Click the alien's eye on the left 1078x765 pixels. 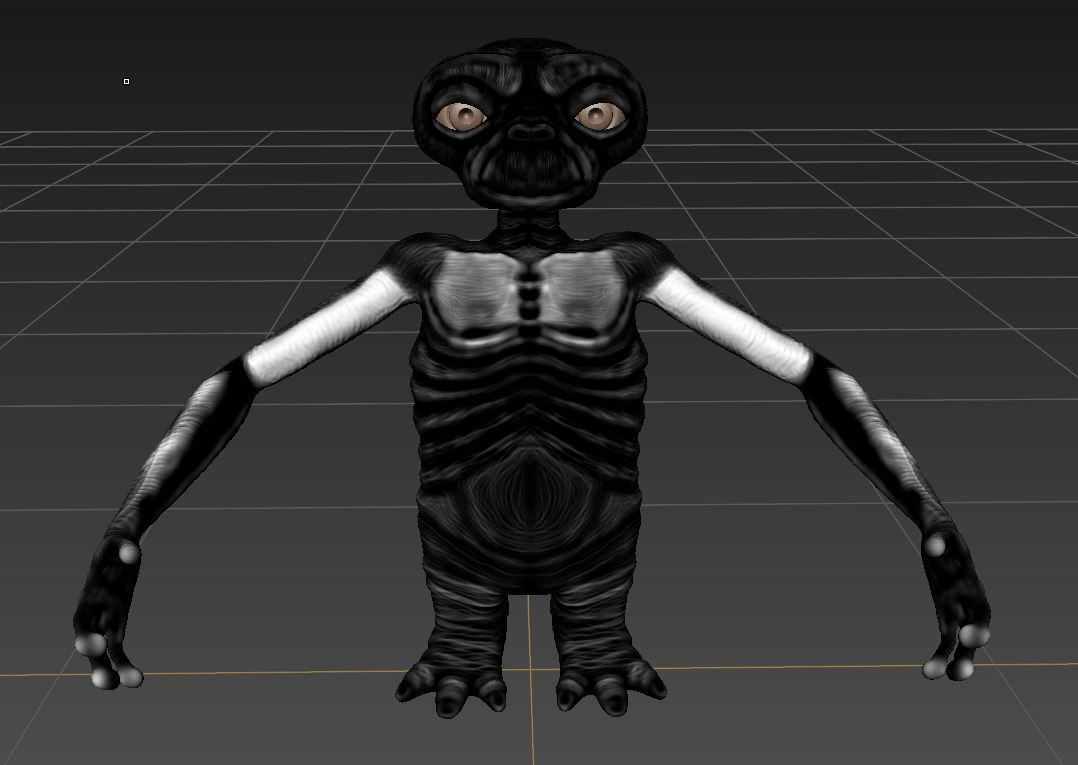coord(461,116)
